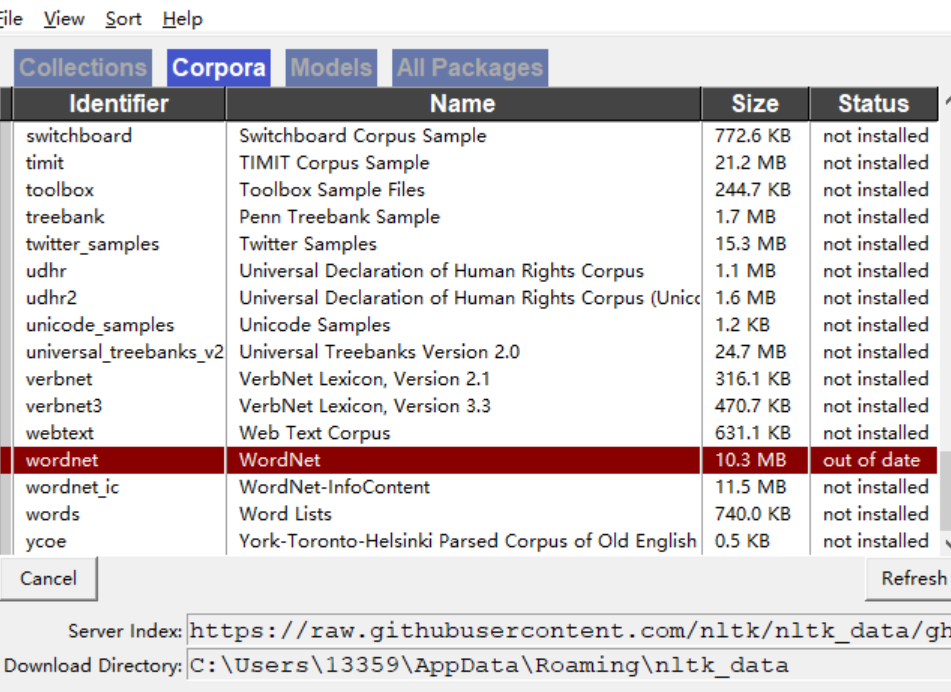951x692 pixels.
Task: Switch to the Models tab
Action: tap(331, 67)
